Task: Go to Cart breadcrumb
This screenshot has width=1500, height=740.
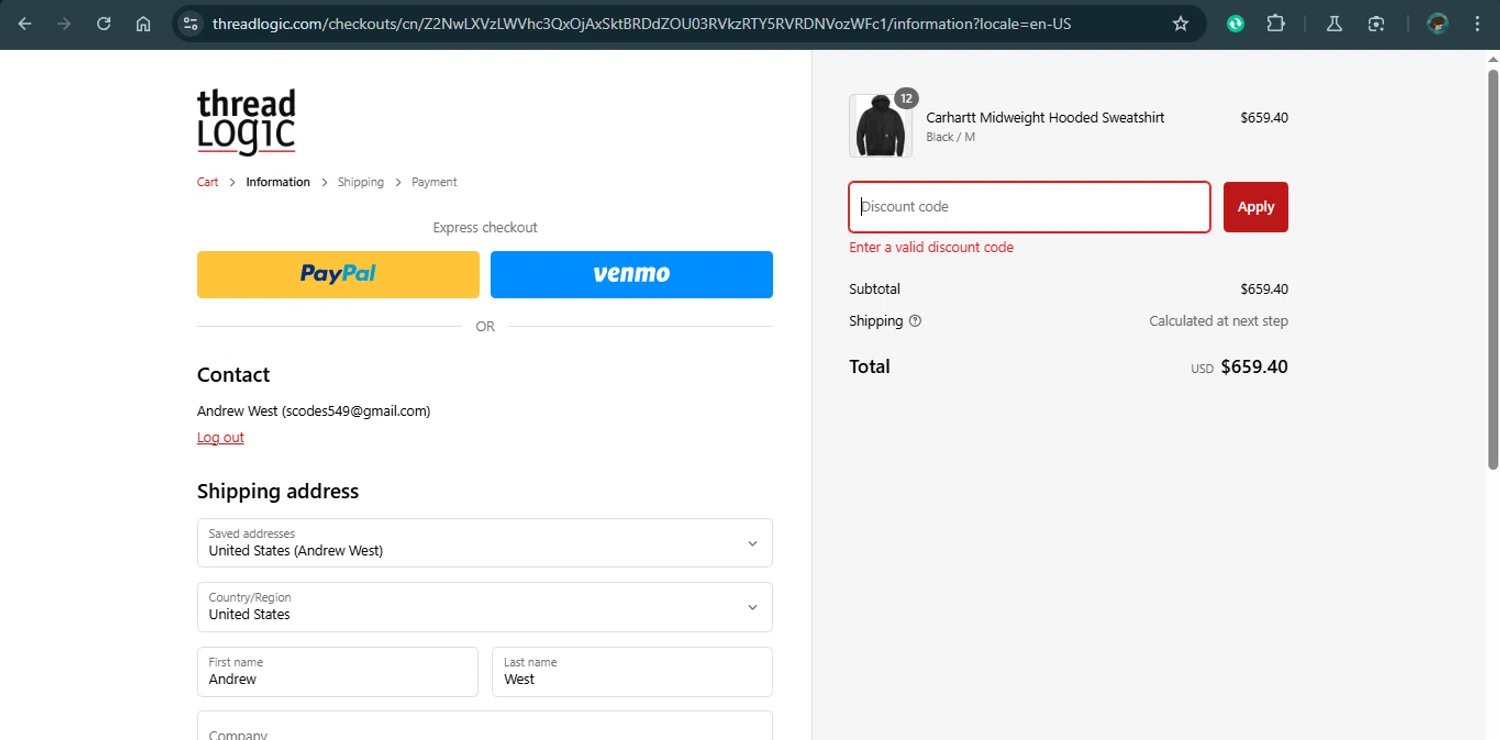Action: coord(208,182)
